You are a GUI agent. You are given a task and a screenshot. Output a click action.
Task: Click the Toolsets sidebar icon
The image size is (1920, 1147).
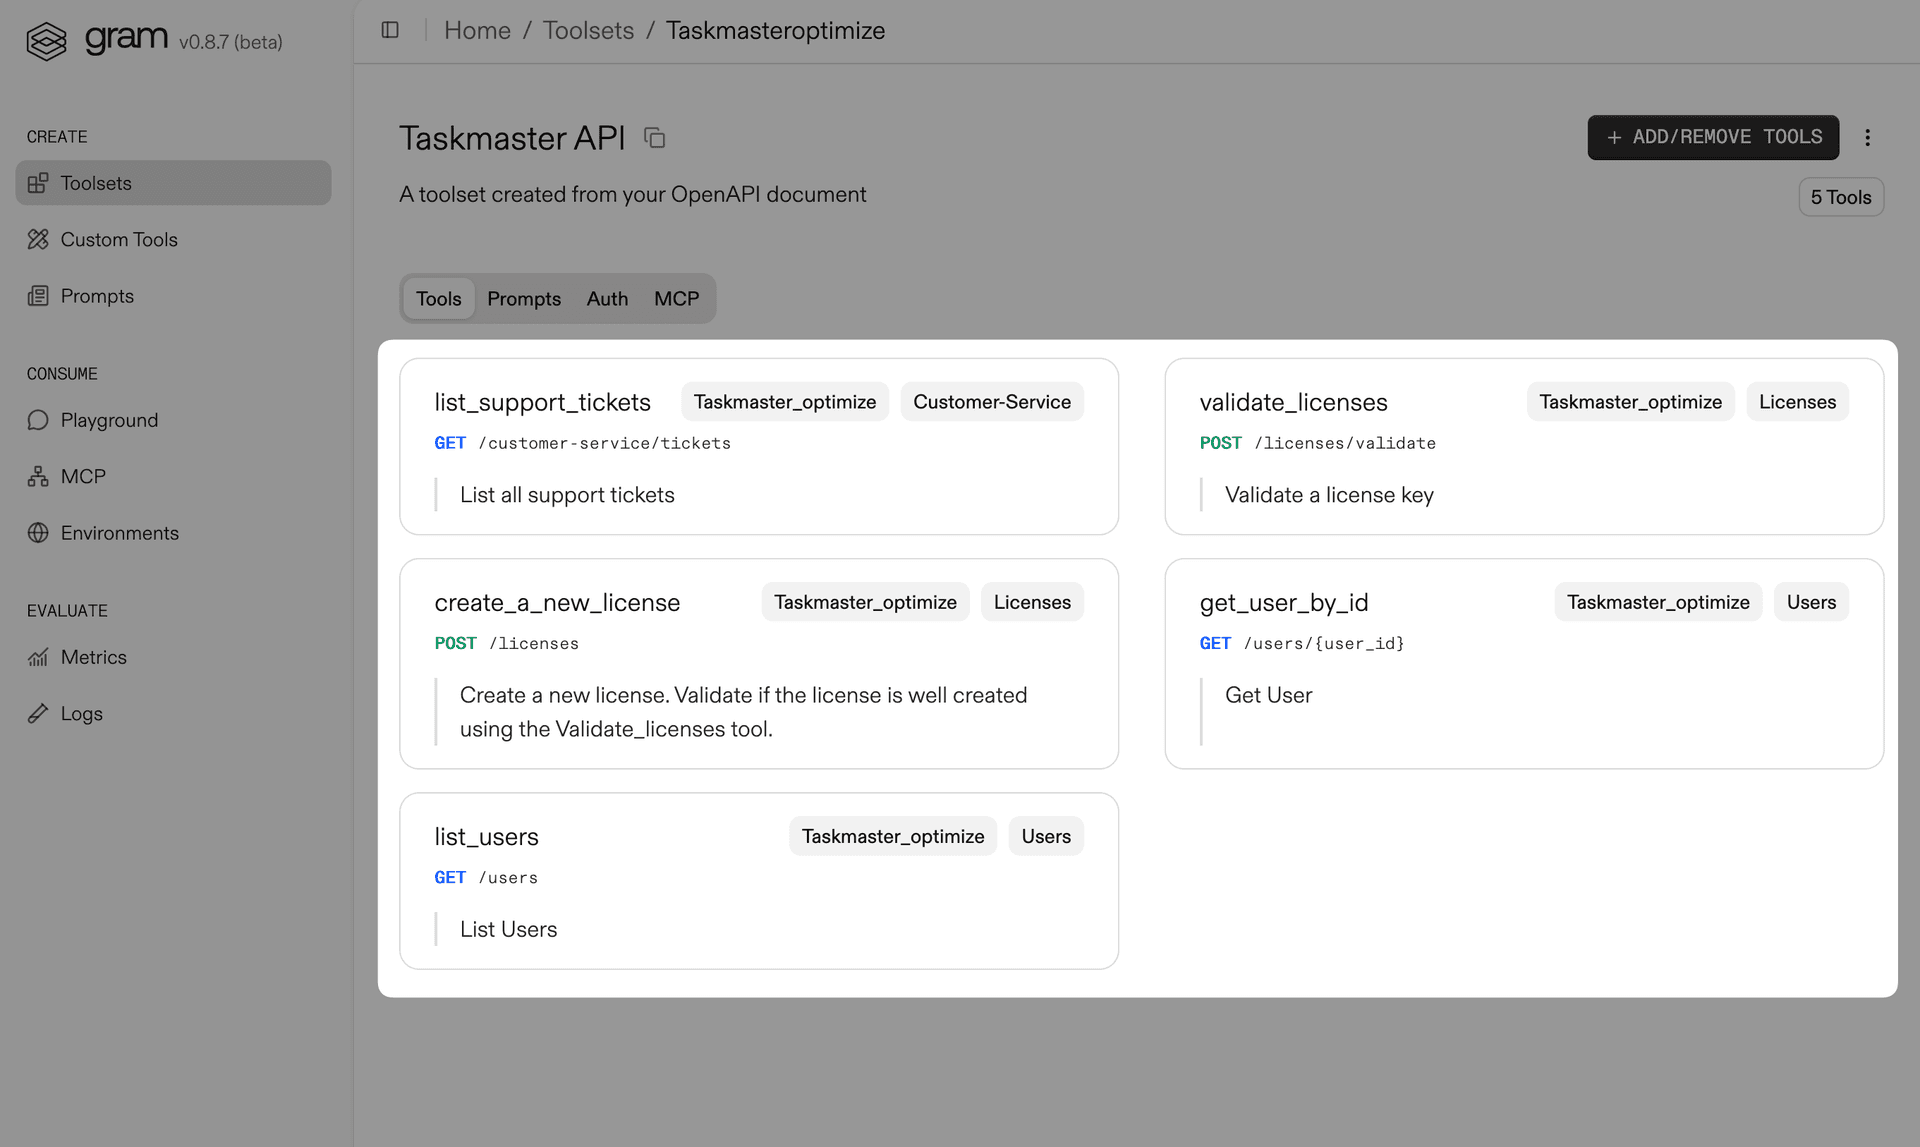tap(38, 183)
